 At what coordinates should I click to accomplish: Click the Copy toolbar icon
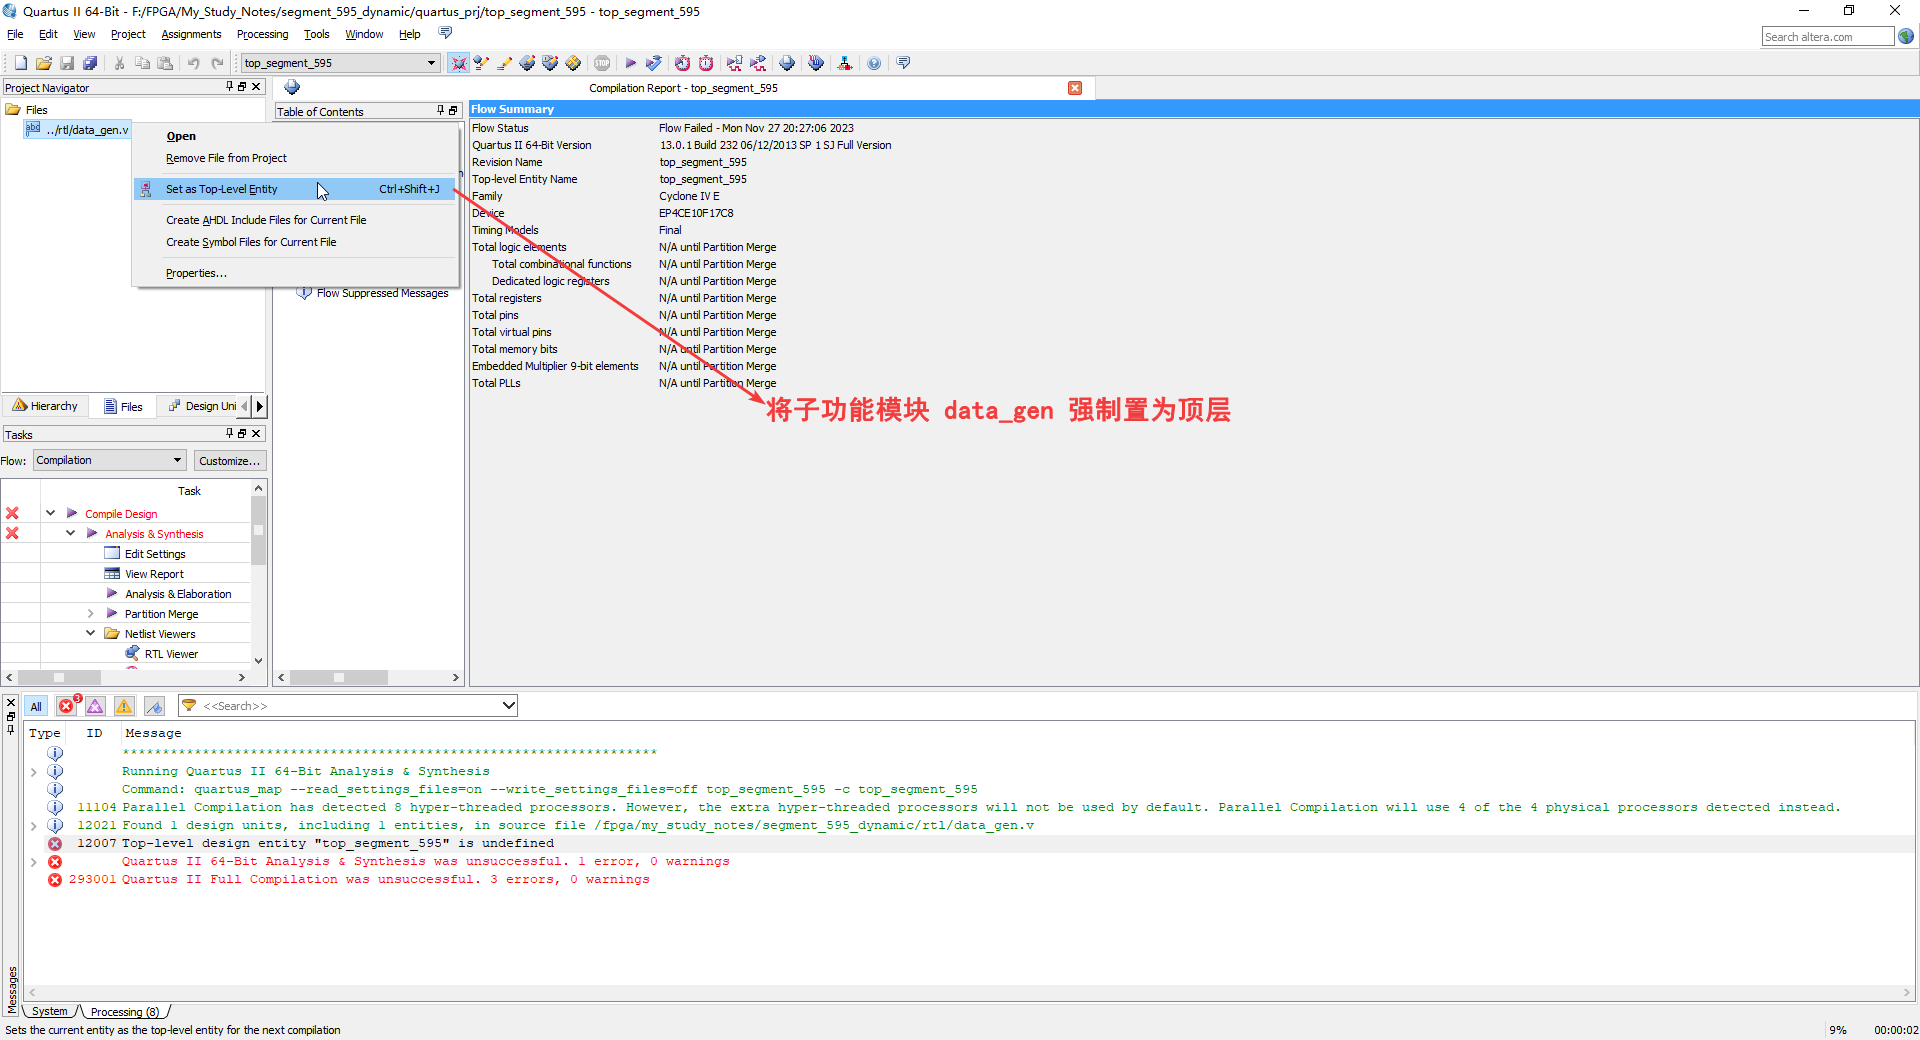pos(142,63)
